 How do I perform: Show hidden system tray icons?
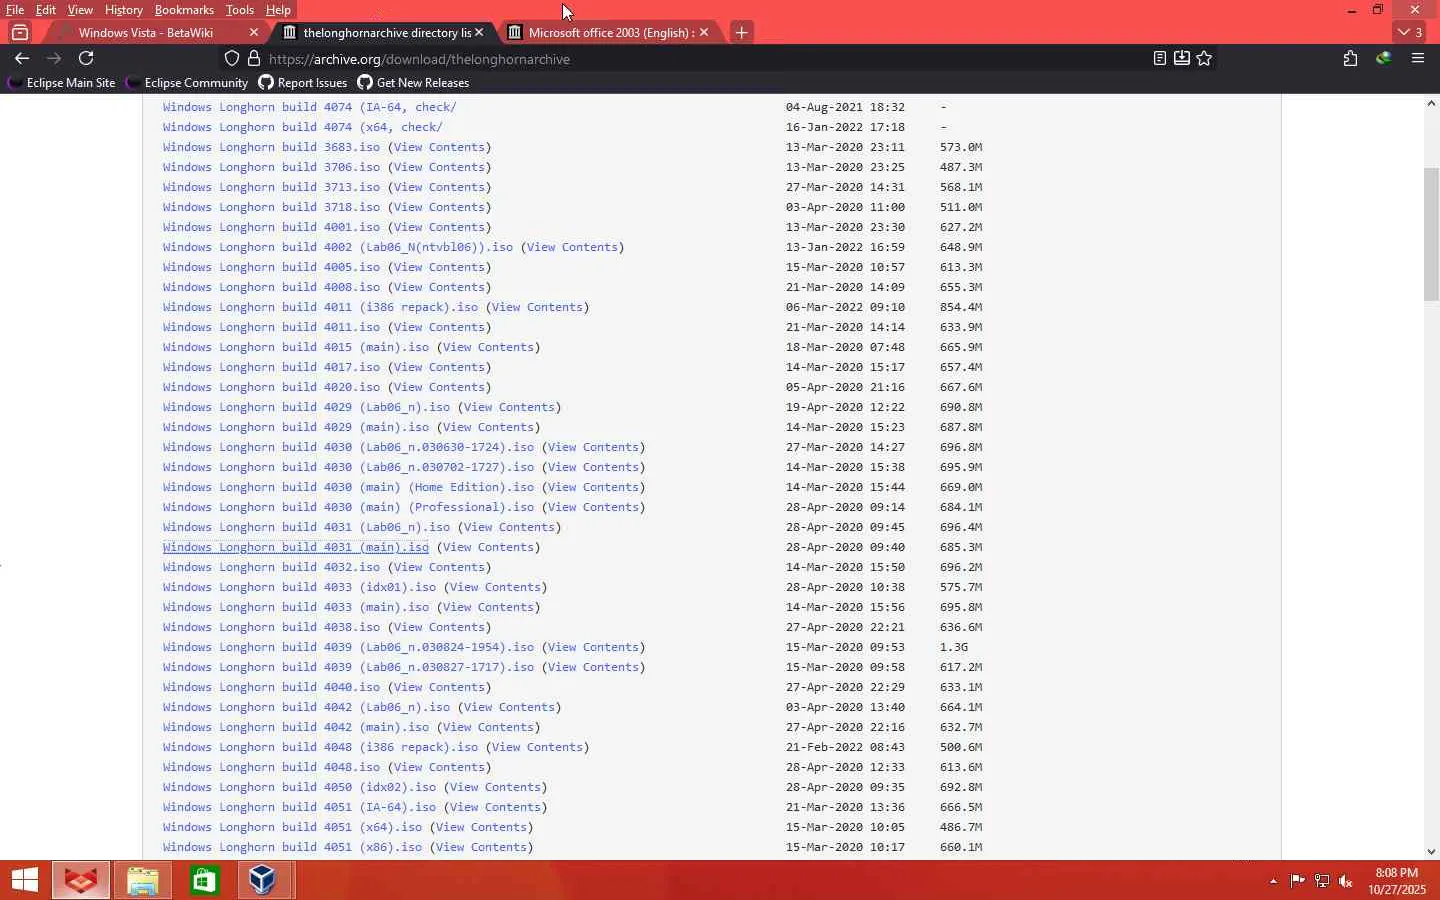click(x=1273, y=881)
